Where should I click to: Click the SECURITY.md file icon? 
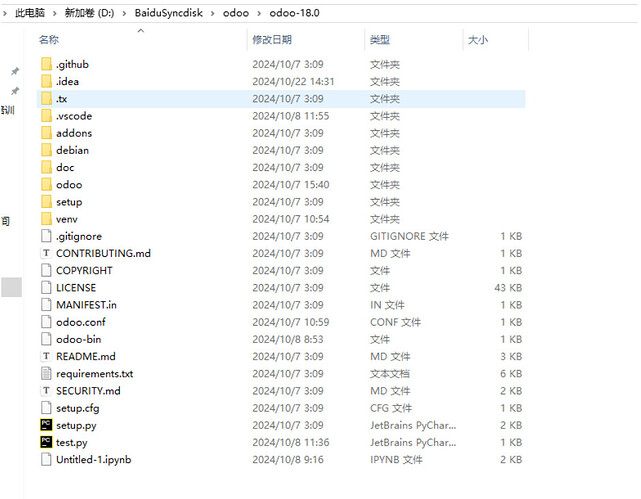46,390
